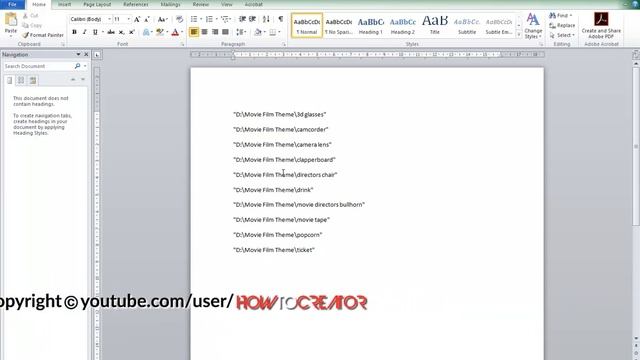Click the Bullets list icon

pyautogui.click(x=194, y=19)
